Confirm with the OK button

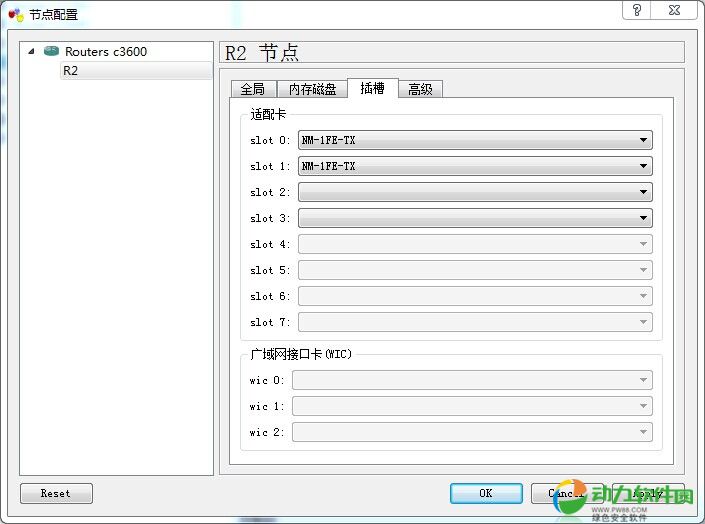(485, 493)
